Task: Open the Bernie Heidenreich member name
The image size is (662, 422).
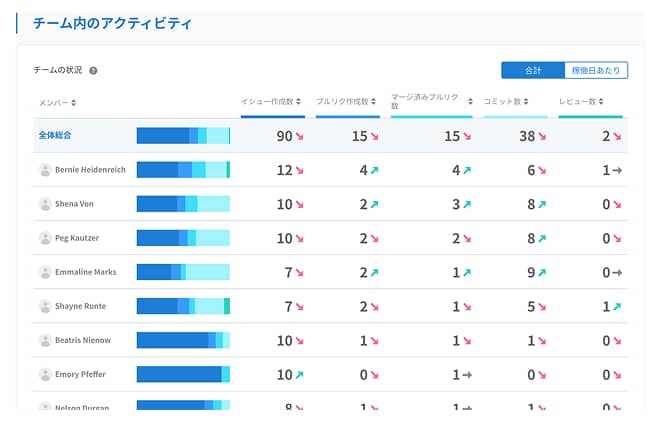Action: [x=90, y=170]
